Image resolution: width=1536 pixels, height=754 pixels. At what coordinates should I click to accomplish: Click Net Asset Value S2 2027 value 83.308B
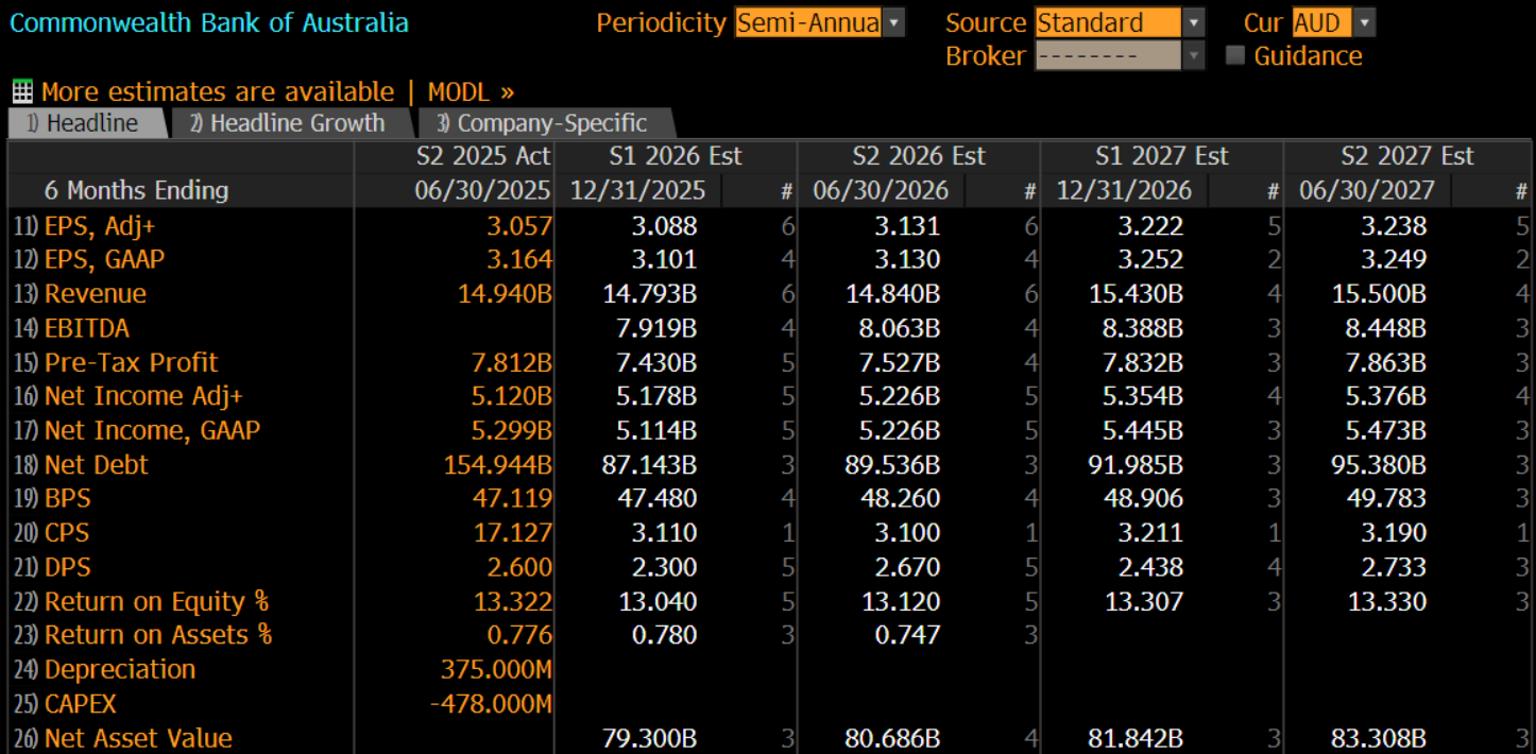(x=1379, y=738)
